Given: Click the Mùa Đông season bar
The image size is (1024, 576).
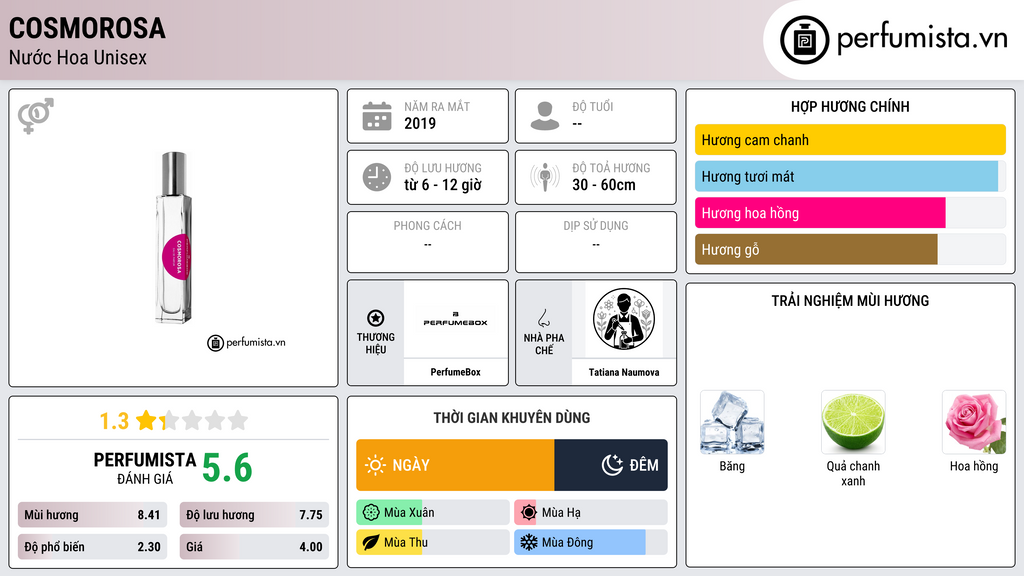Looking at the screenshot, I should pyautogui.click(x=590, y=542).
